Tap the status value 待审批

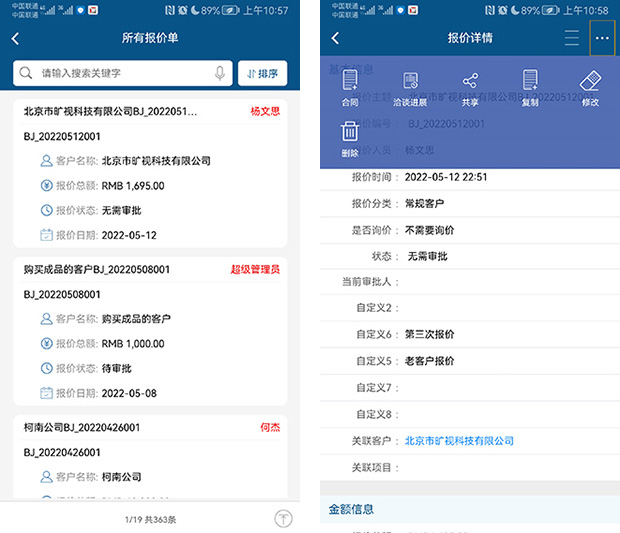click(x=117, y=369)
